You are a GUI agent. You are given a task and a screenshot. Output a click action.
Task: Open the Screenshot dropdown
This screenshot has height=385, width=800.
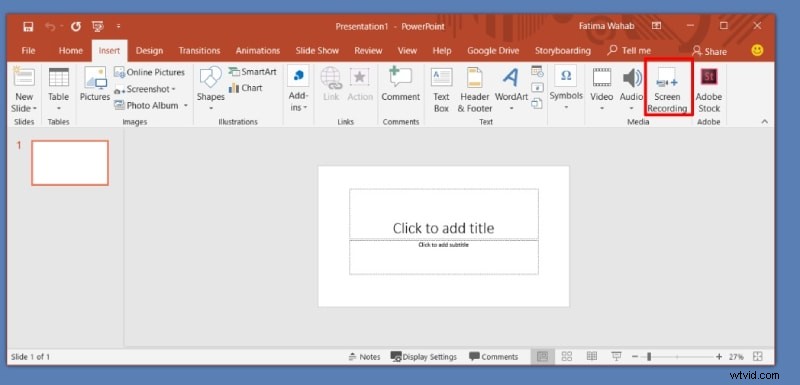pyautogui.click(x=145, y=89)
